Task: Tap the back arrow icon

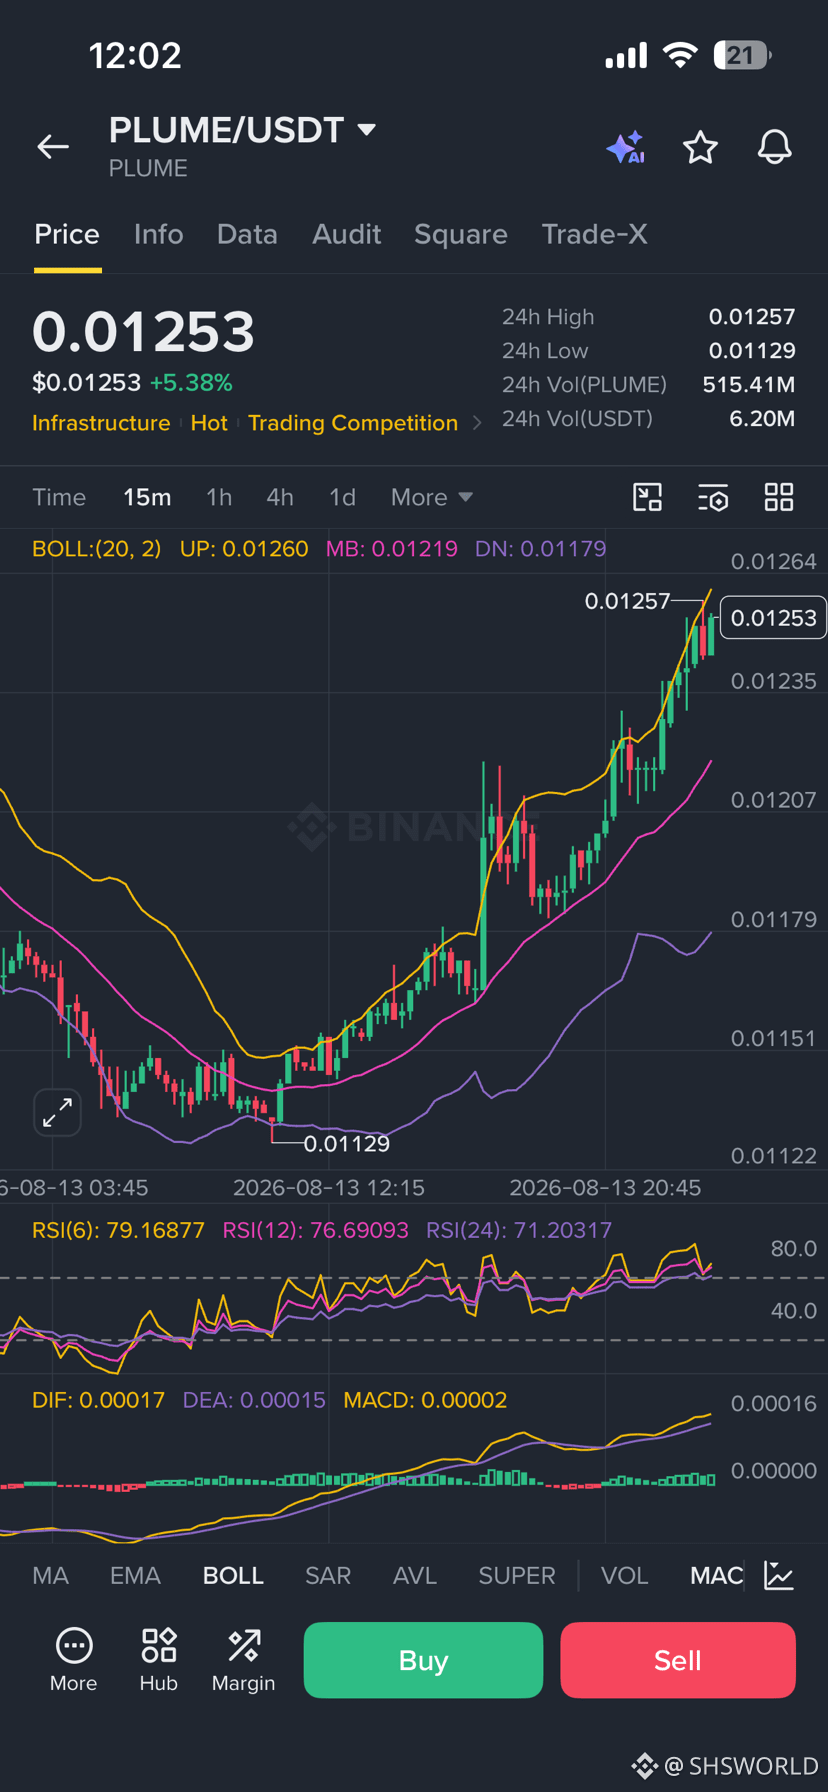Action: (x=53, y=147)
